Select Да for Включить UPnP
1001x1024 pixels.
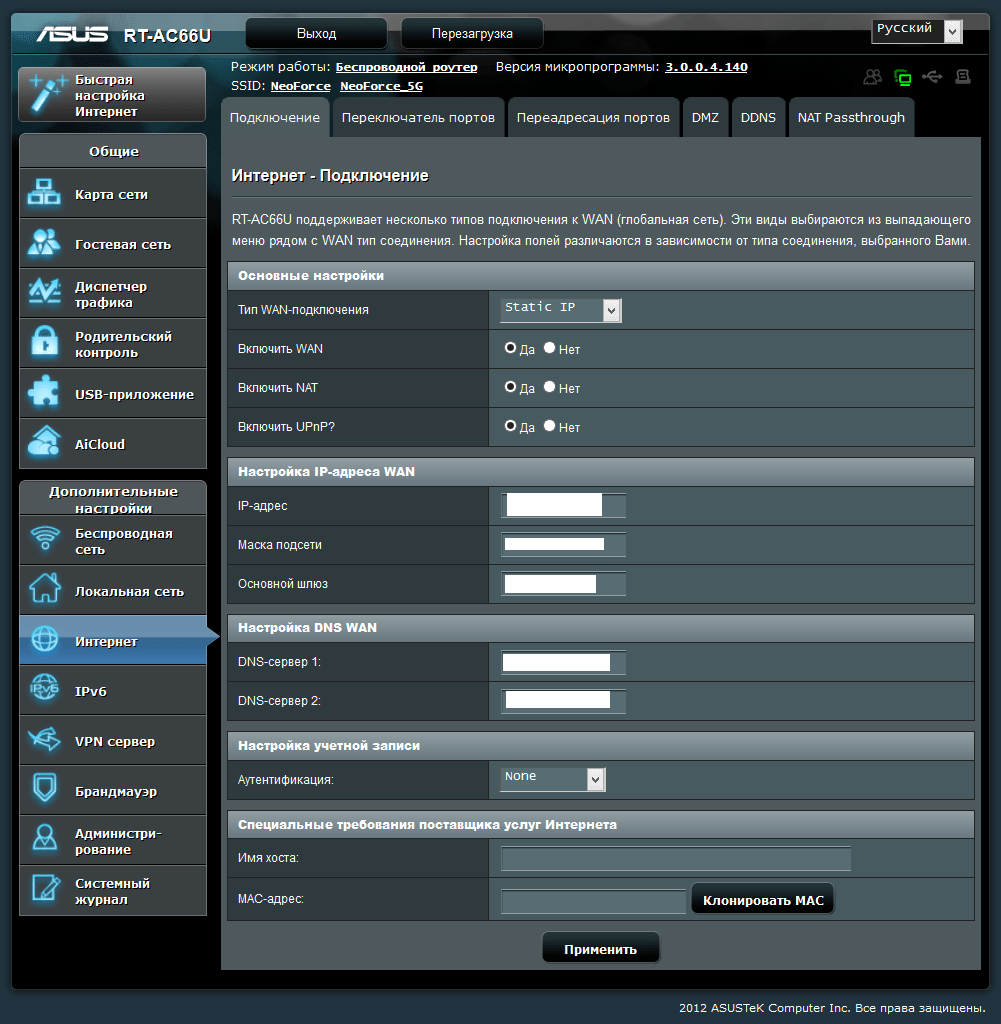pos(511,426)
